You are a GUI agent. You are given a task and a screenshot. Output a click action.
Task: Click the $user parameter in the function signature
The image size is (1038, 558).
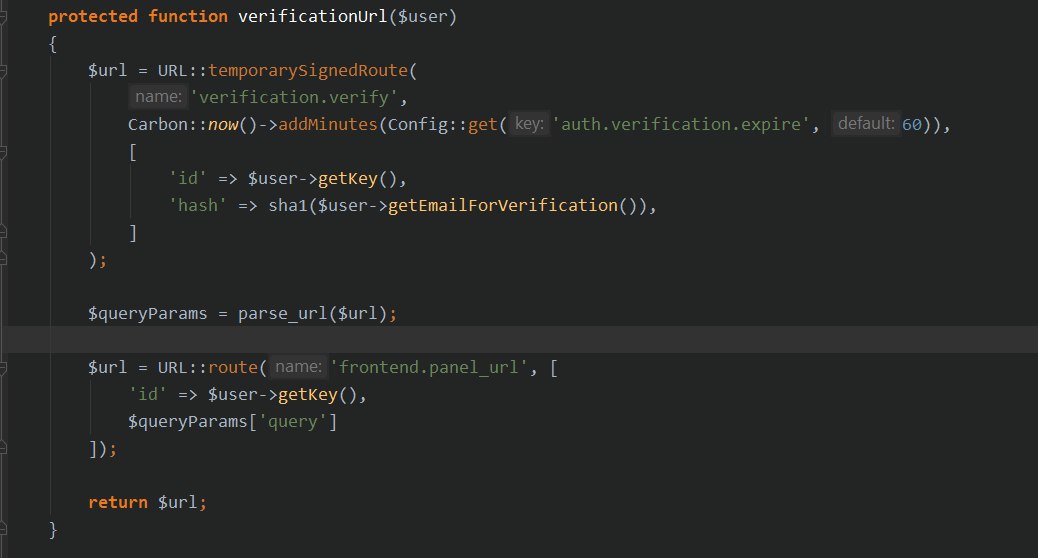click(x=422, y=17)
